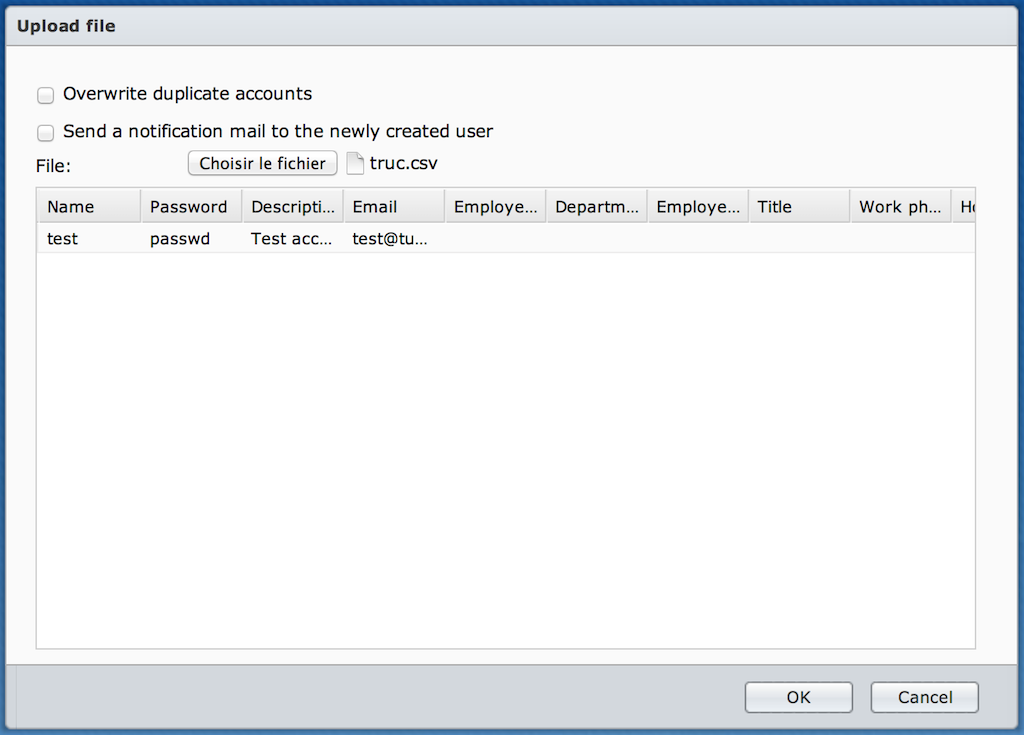
Task: Enable Overwrite duplicate accounts checkbox
Action: coord(45,95)
